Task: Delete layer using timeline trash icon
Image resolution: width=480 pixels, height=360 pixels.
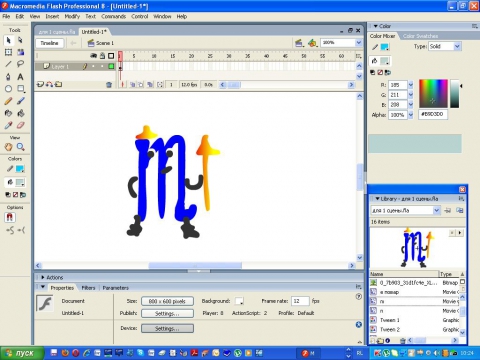Action: click(x=109, y=85)
